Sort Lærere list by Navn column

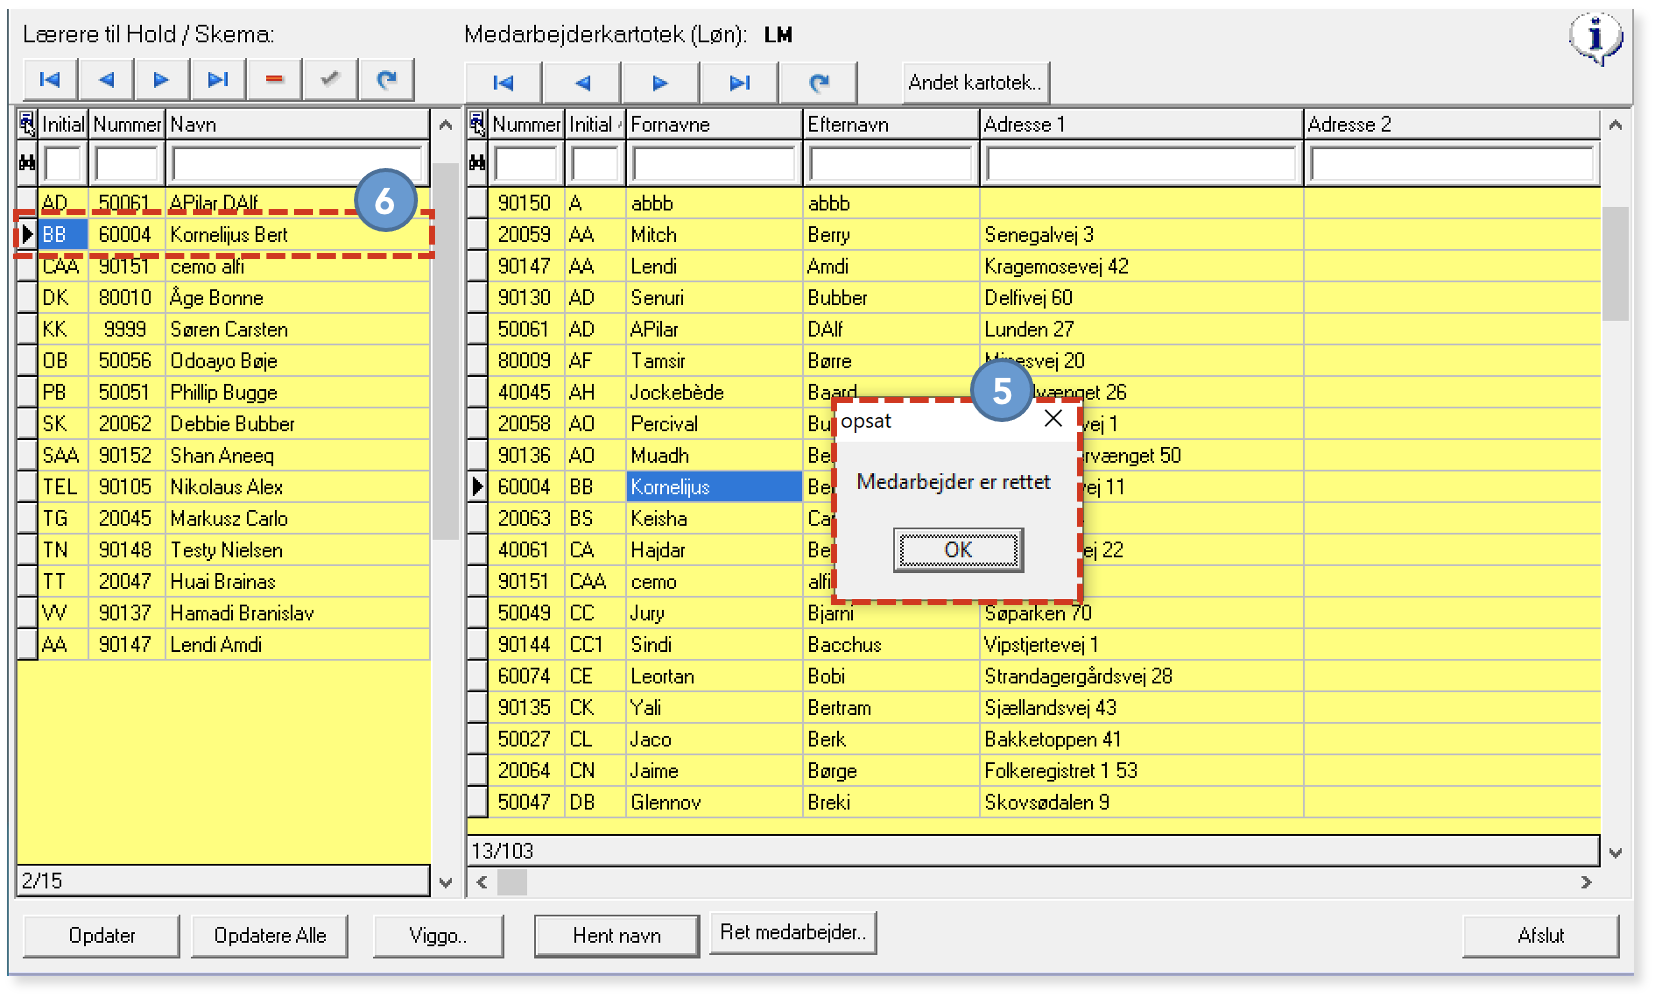298,124
